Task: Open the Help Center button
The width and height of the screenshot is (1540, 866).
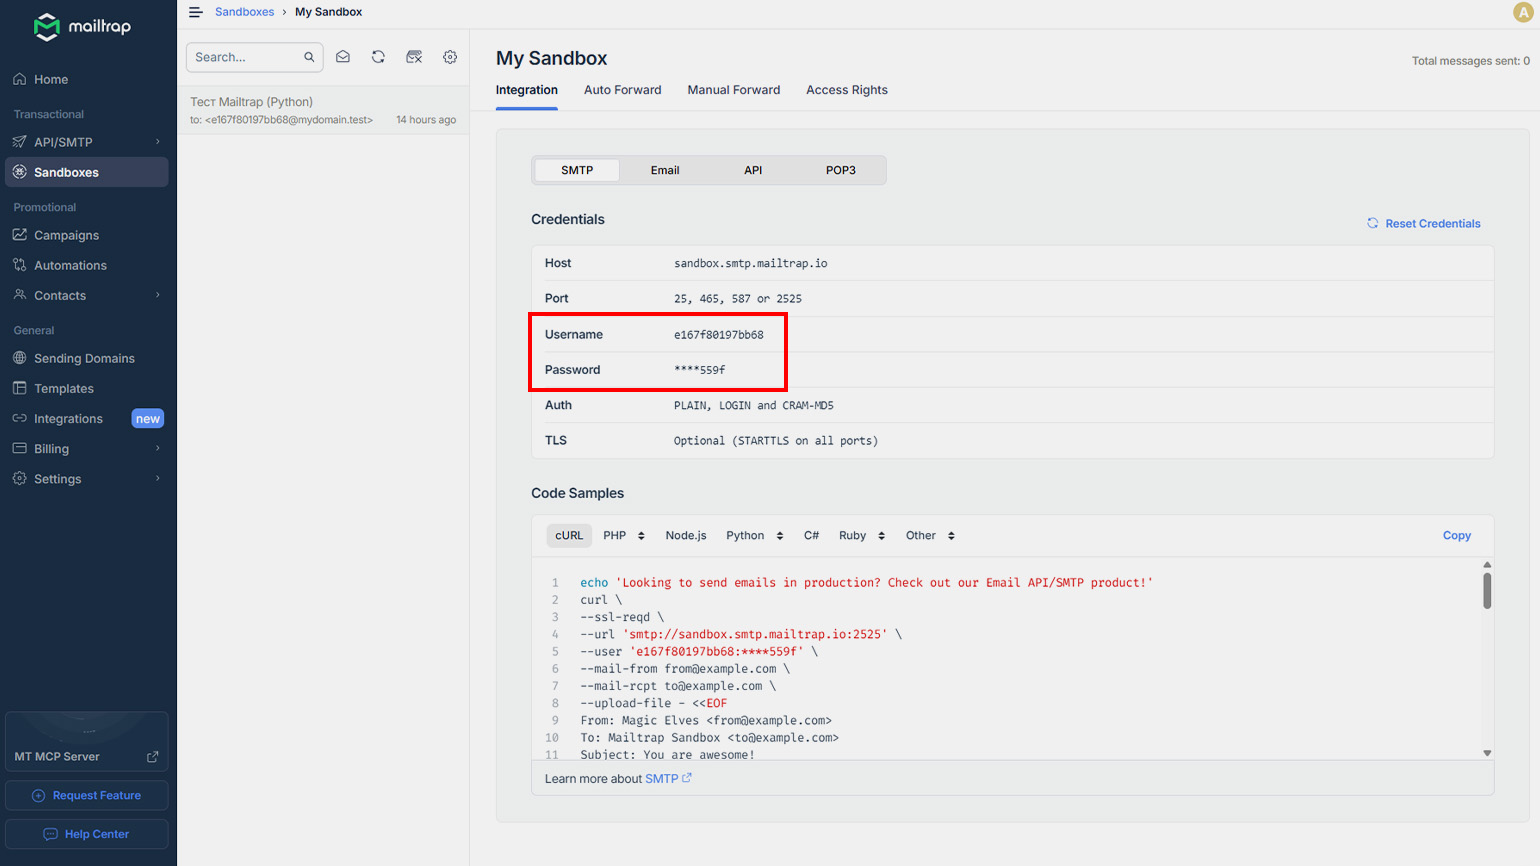Action: (x=87, y=834)
